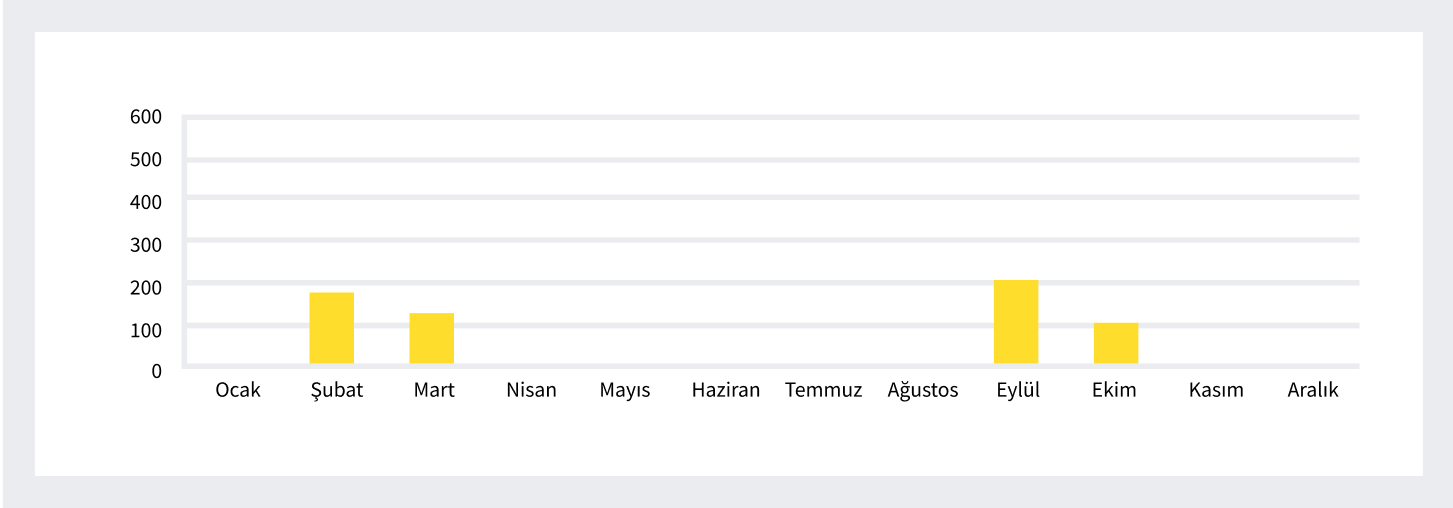1453x508 pixels.
Task: Select the 100 y-axis tick label
Action: (146, 329)
